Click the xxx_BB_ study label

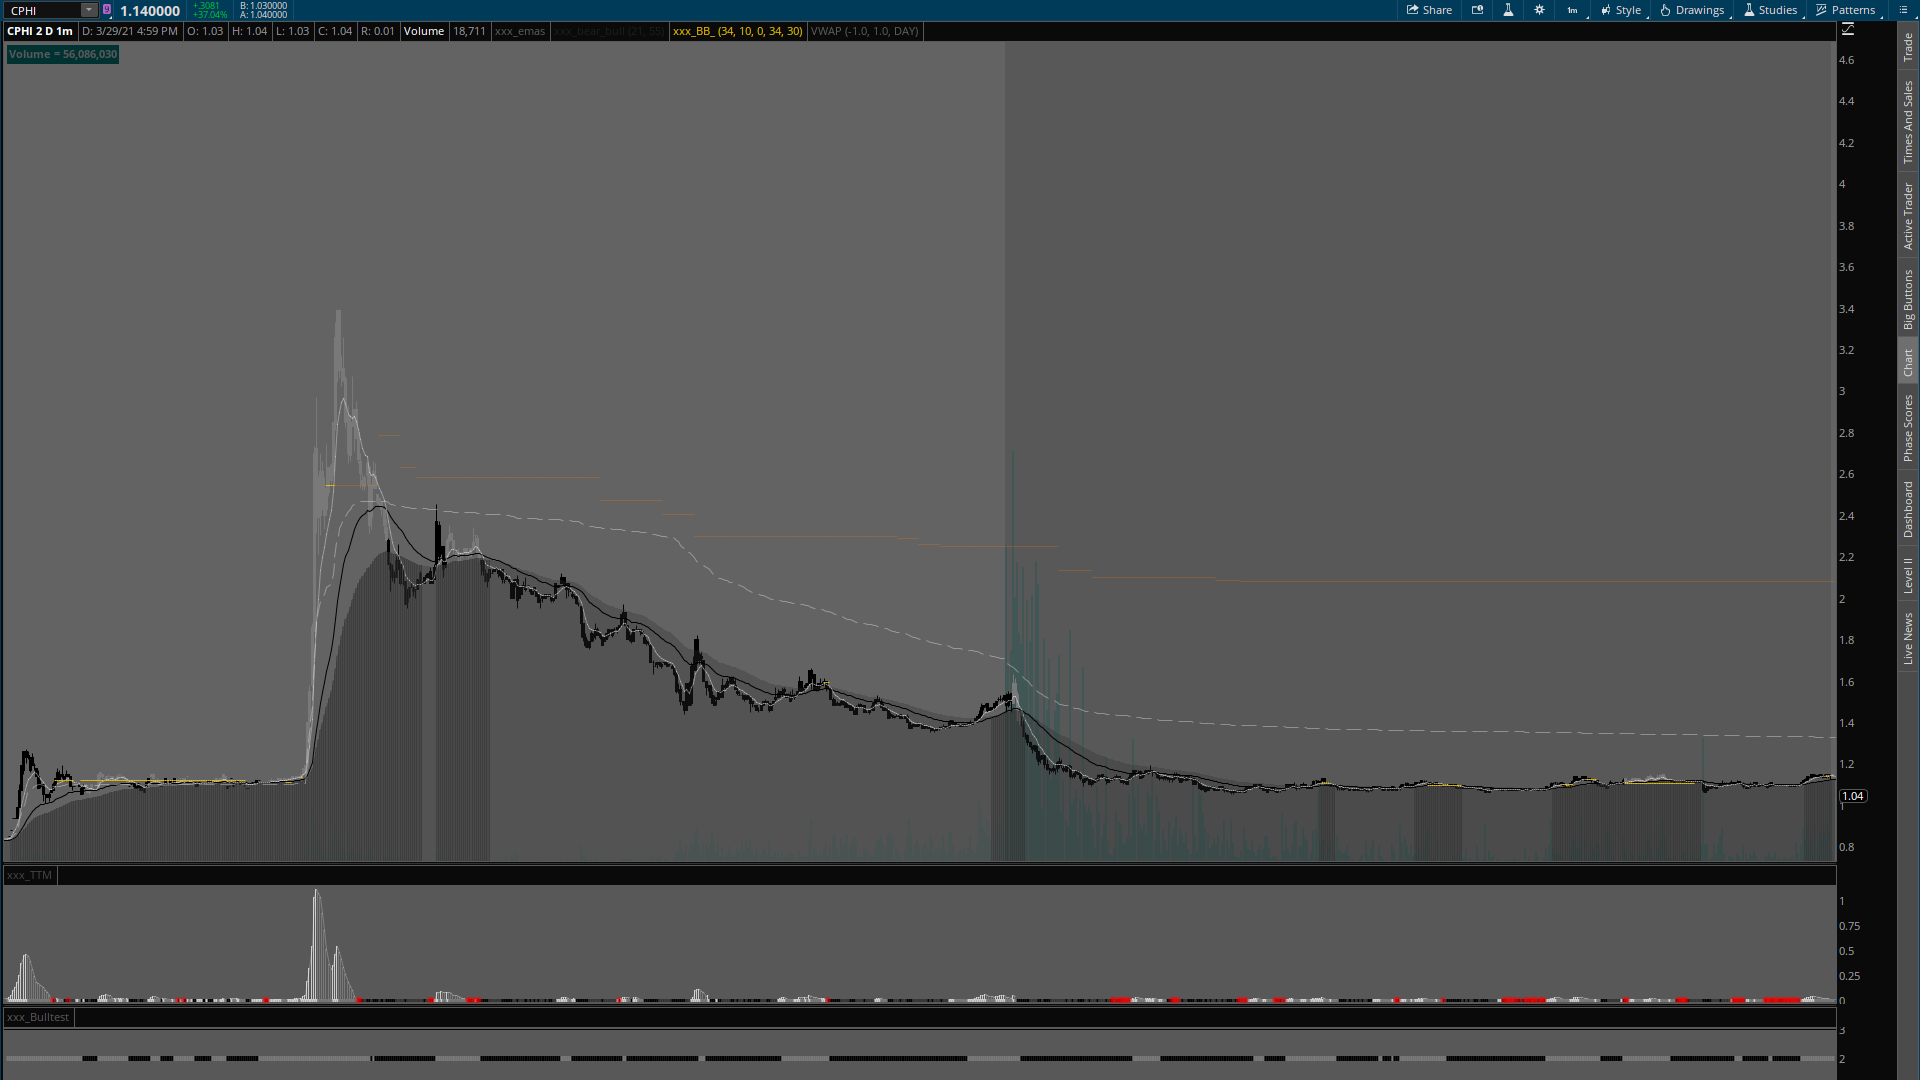(x=737, y=31)
